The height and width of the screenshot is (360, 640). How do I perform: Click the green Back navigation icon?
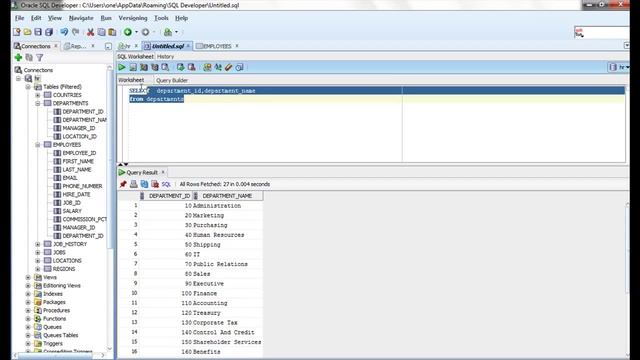click(128, 32)
